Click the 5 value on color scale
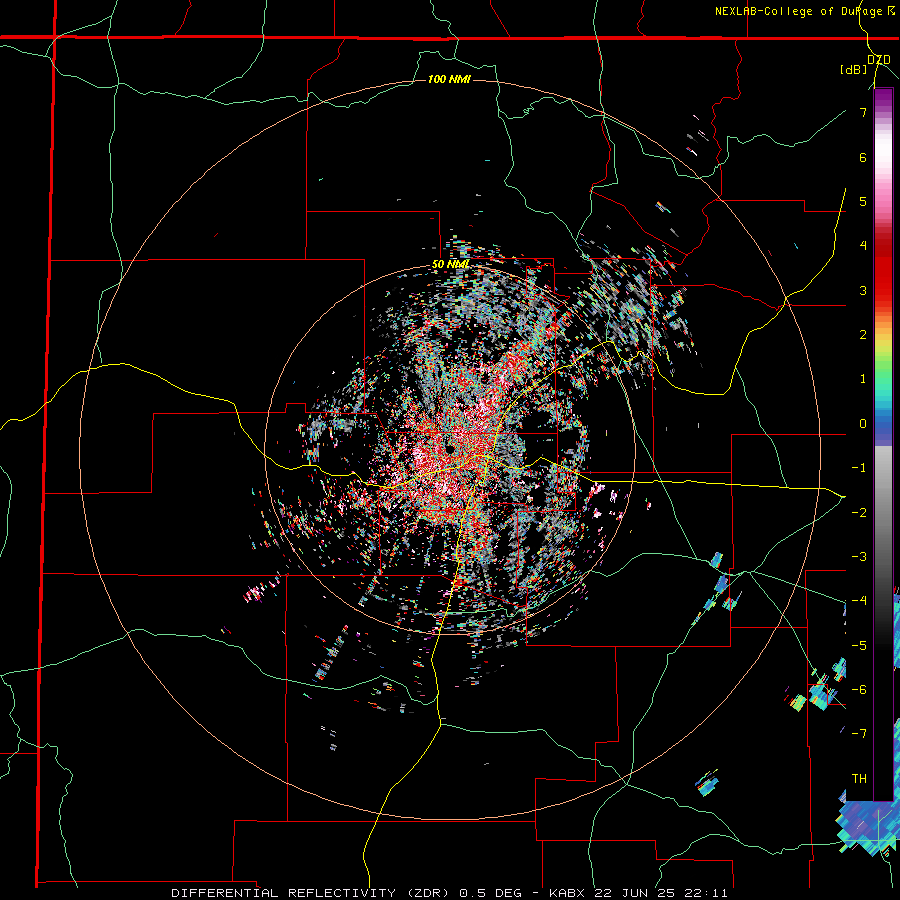900x900 pixels. pos(863,201)
